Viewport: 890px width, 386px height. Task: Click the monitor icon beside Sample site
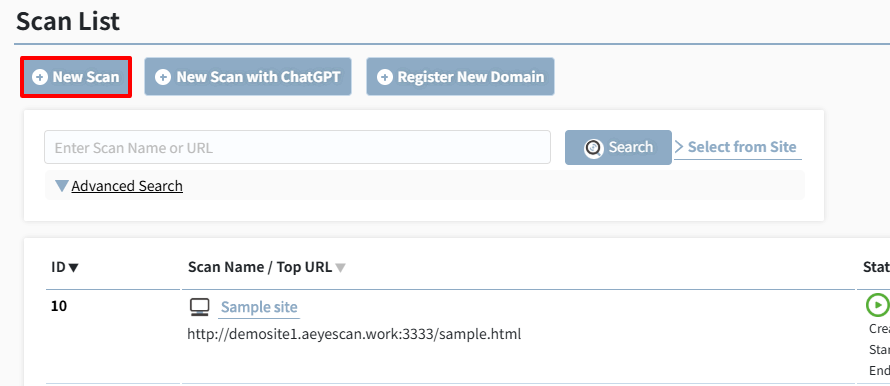click(199, 307)
